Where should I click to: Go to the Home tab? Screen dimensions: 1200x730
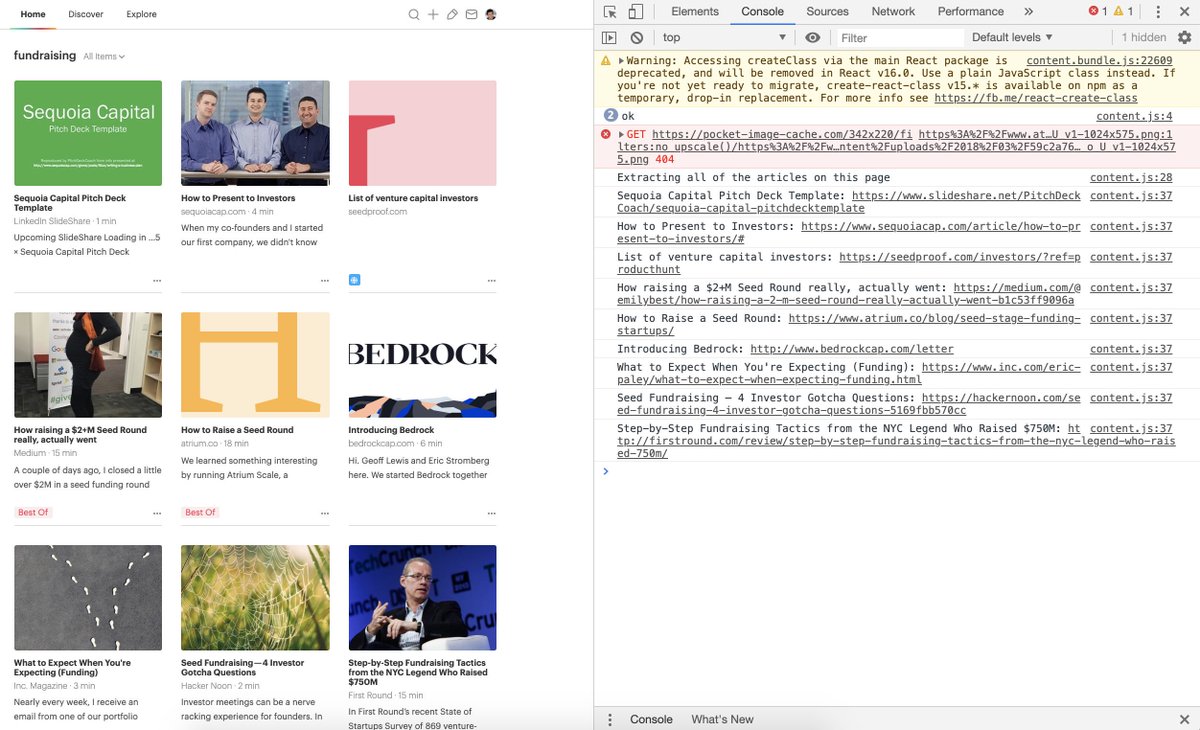33,14
